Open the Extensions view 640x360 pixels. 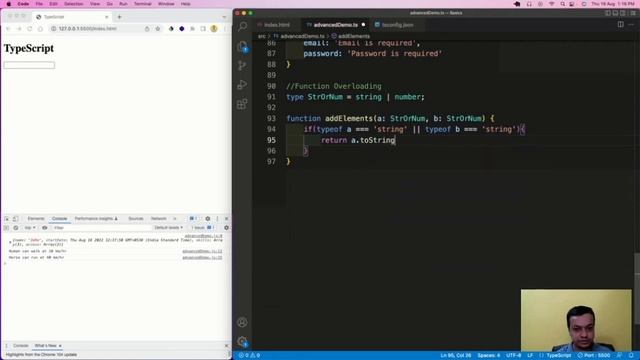click(x=242, y=104)
